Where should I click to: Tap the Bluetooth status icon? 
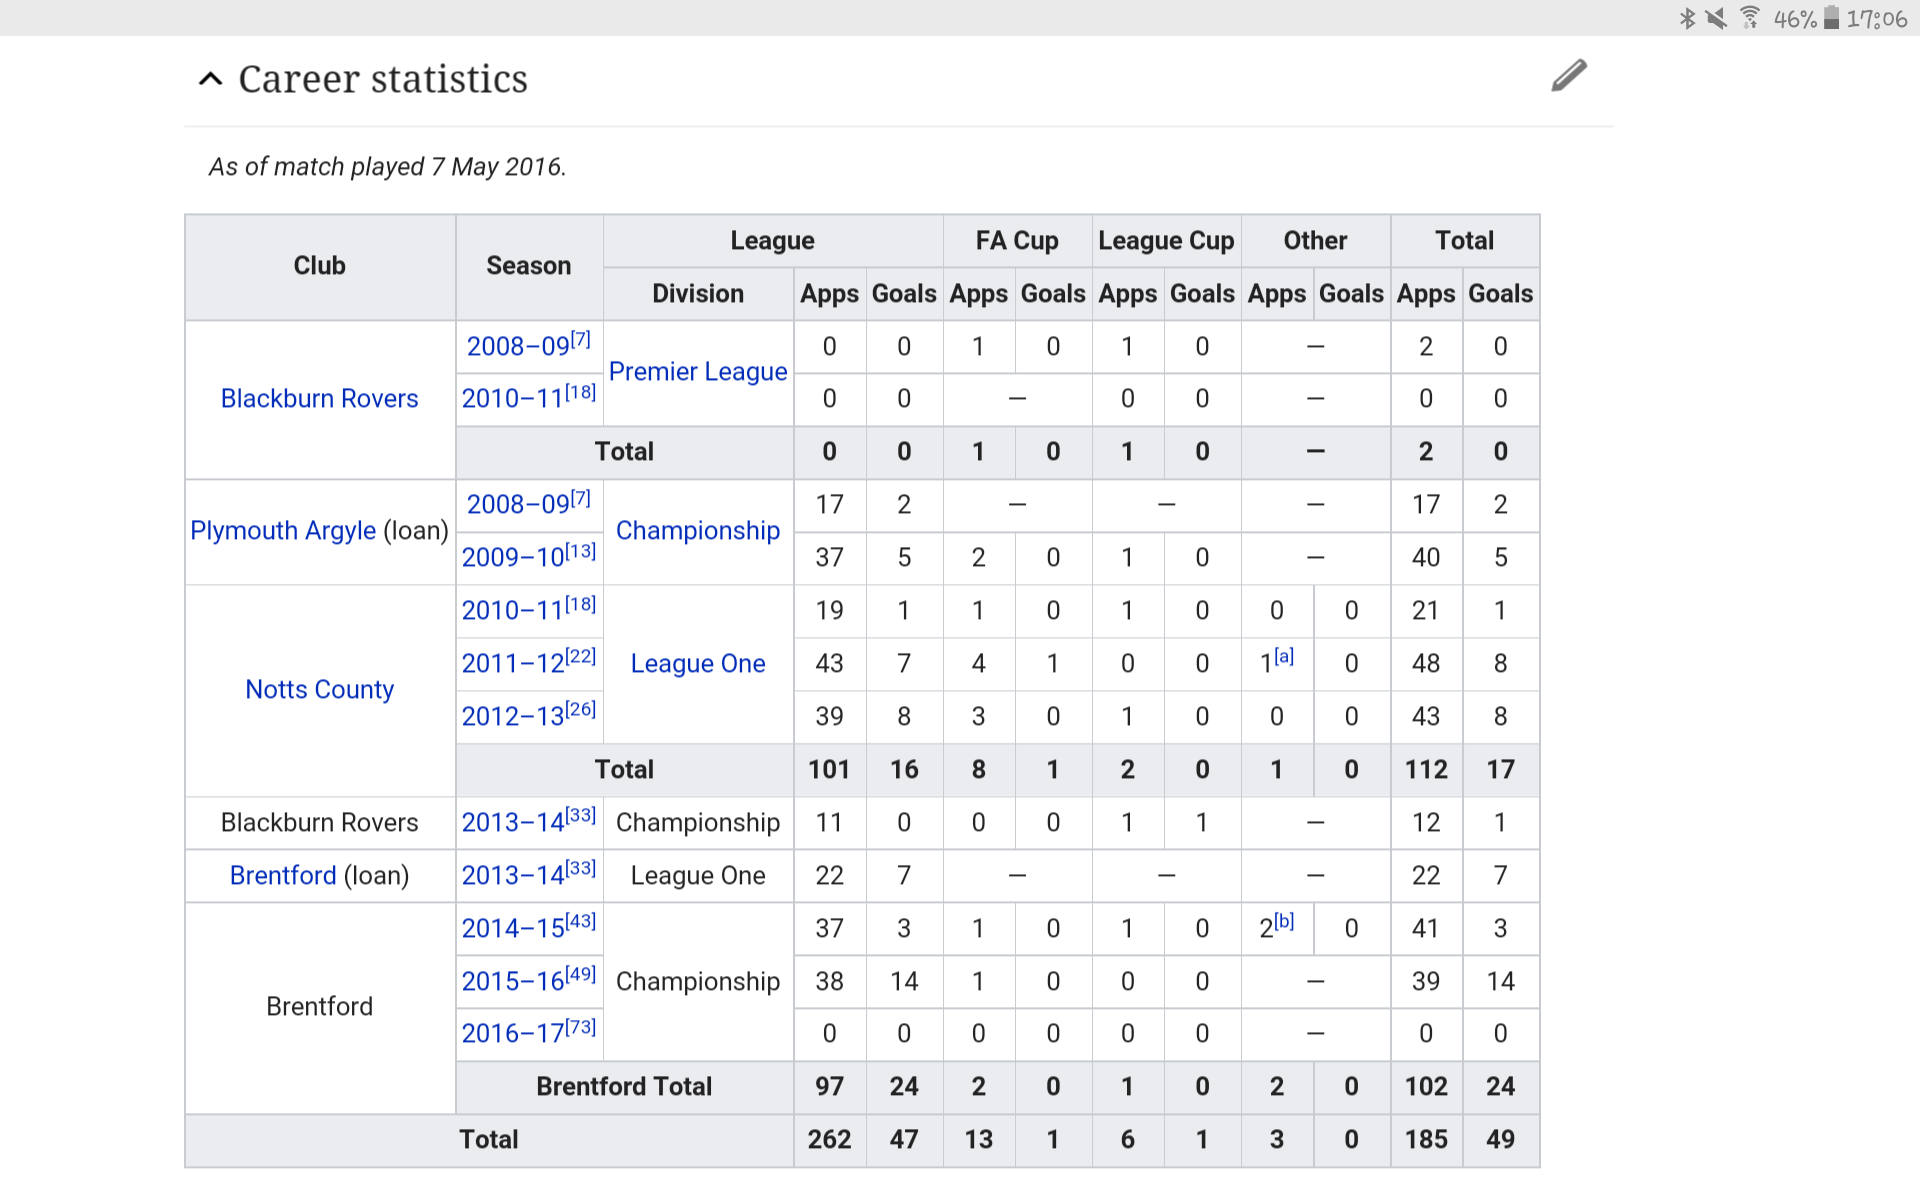click(x=1688, y=18)
